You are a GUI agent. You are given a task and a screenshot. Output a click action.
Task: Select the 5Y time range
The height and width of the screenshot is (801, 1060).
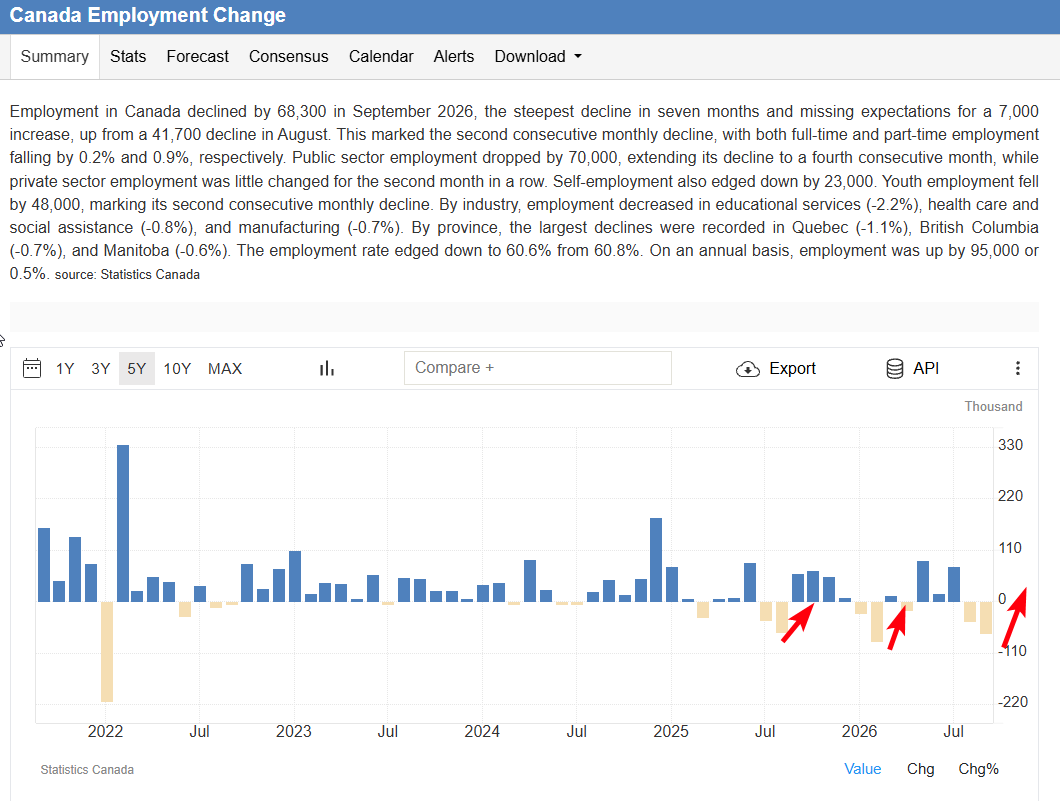pos(137,368)
